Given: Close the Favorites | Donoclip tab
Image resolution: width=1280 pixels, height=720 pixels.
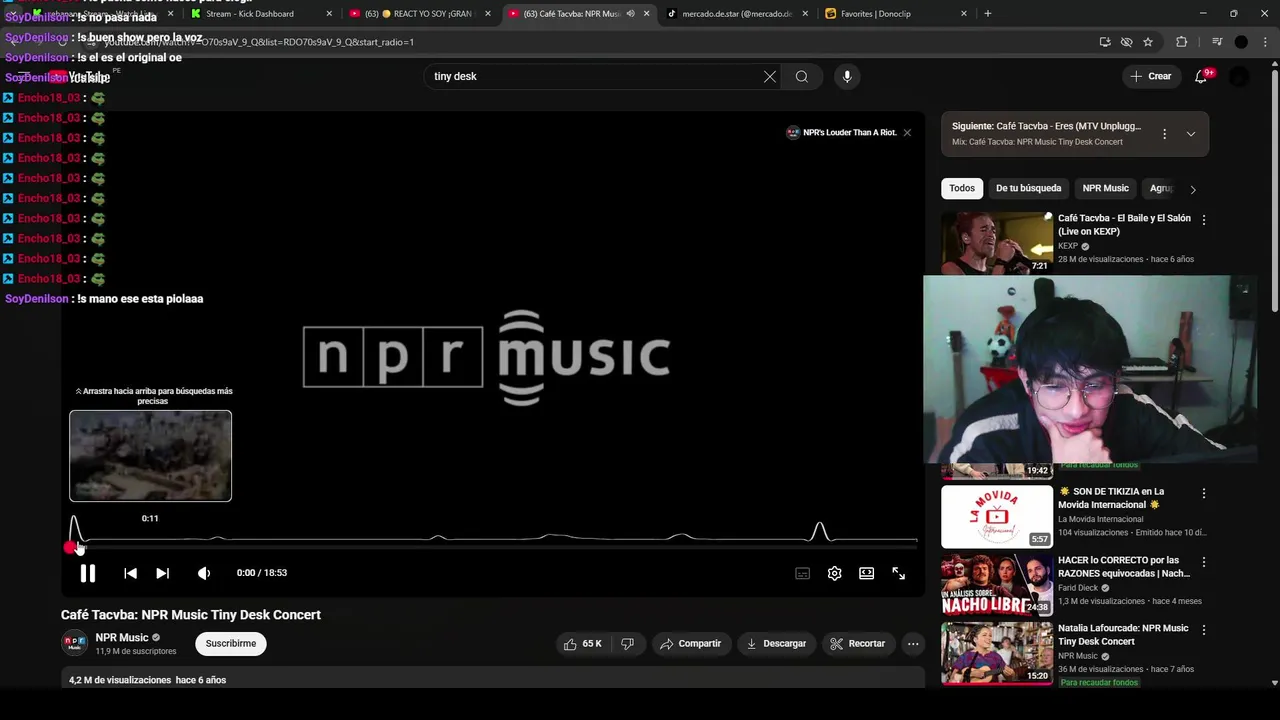Looking at the screenshot, I should pos(964,14).
